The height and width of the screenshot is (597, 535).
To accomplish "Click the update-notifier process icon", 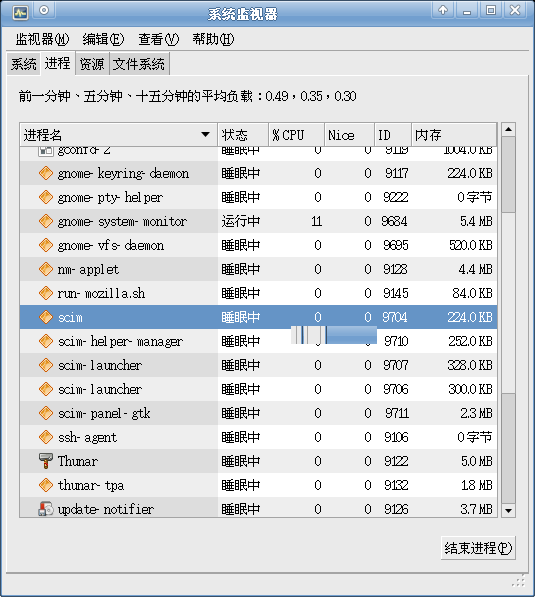I will pyautogui.click(x=46, y=509).
